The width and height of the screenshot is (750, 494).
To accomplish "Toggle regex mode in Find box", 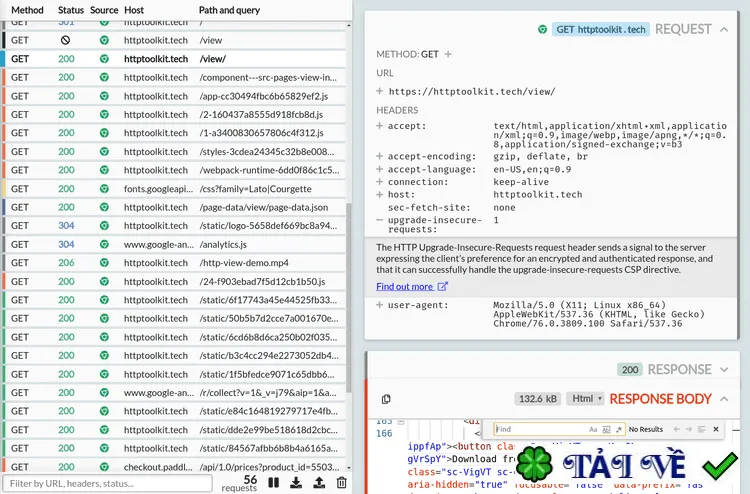I will [x=619, y=429].
